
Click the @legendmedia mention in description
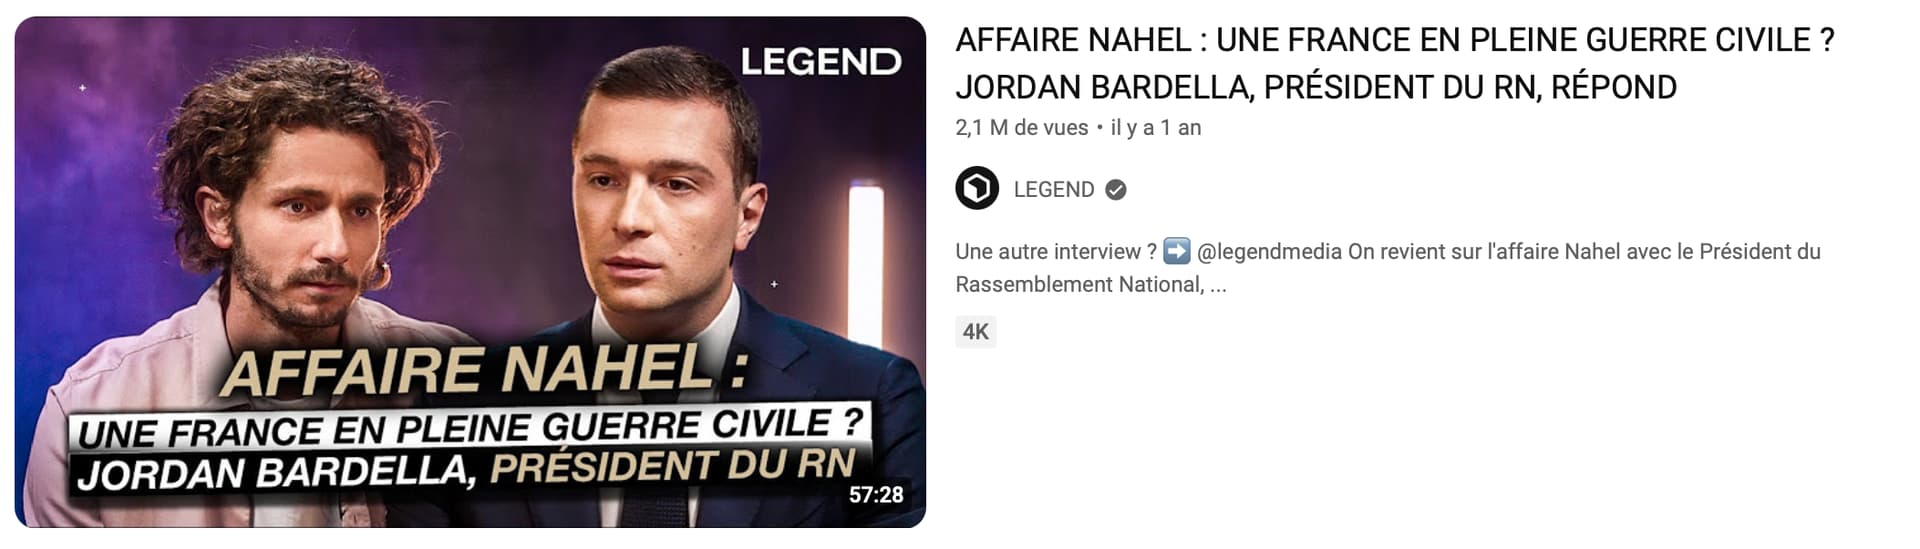[x=1269, y=252]
